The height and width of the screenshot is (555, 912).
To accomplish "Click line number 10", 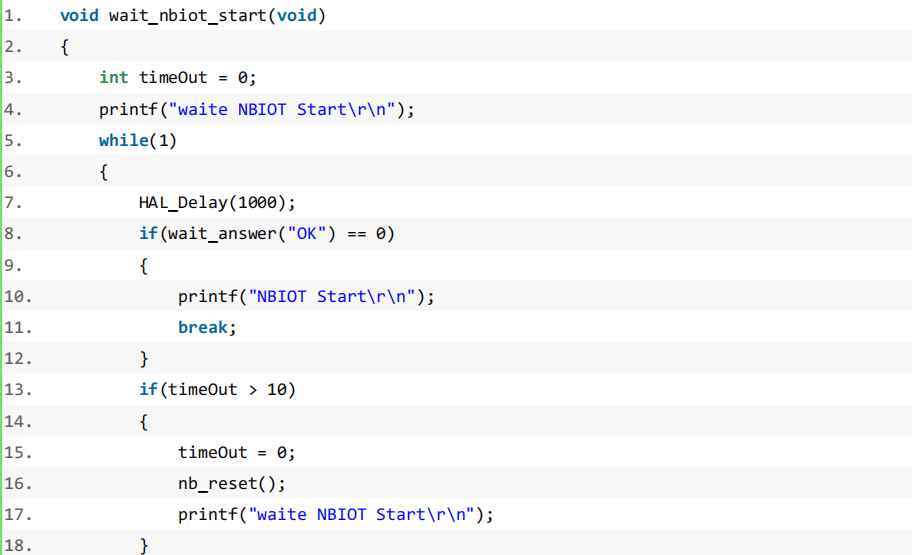I will (18, 297).
